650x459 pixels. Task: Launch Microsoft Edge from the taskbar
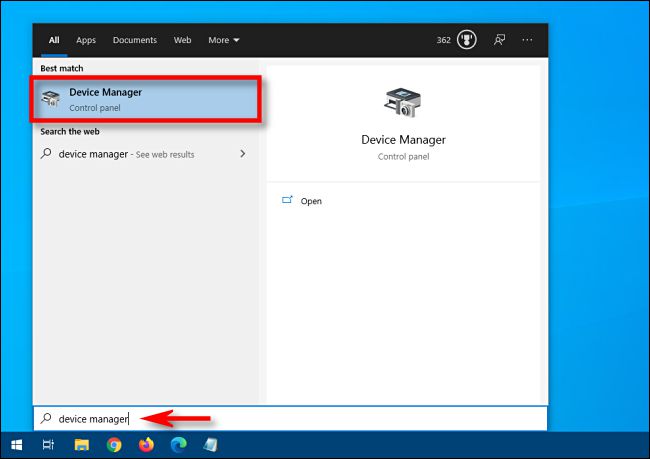click(179, 444)
